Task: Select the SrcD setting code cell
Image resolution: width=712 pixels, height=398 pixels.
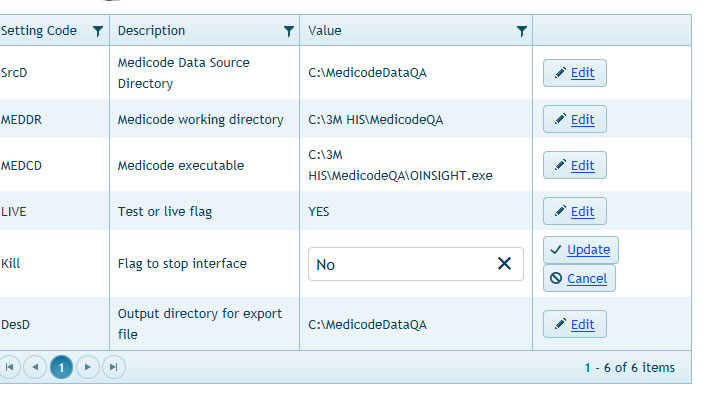Action: click(14, 73)
